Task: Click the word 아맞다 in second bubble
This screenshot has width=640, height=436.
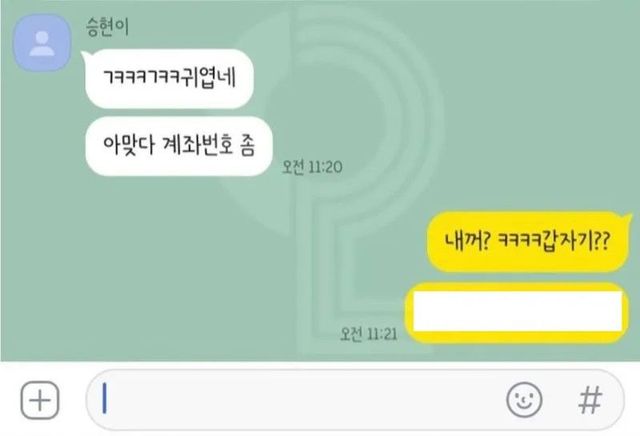Action: (x=129, y=145)
